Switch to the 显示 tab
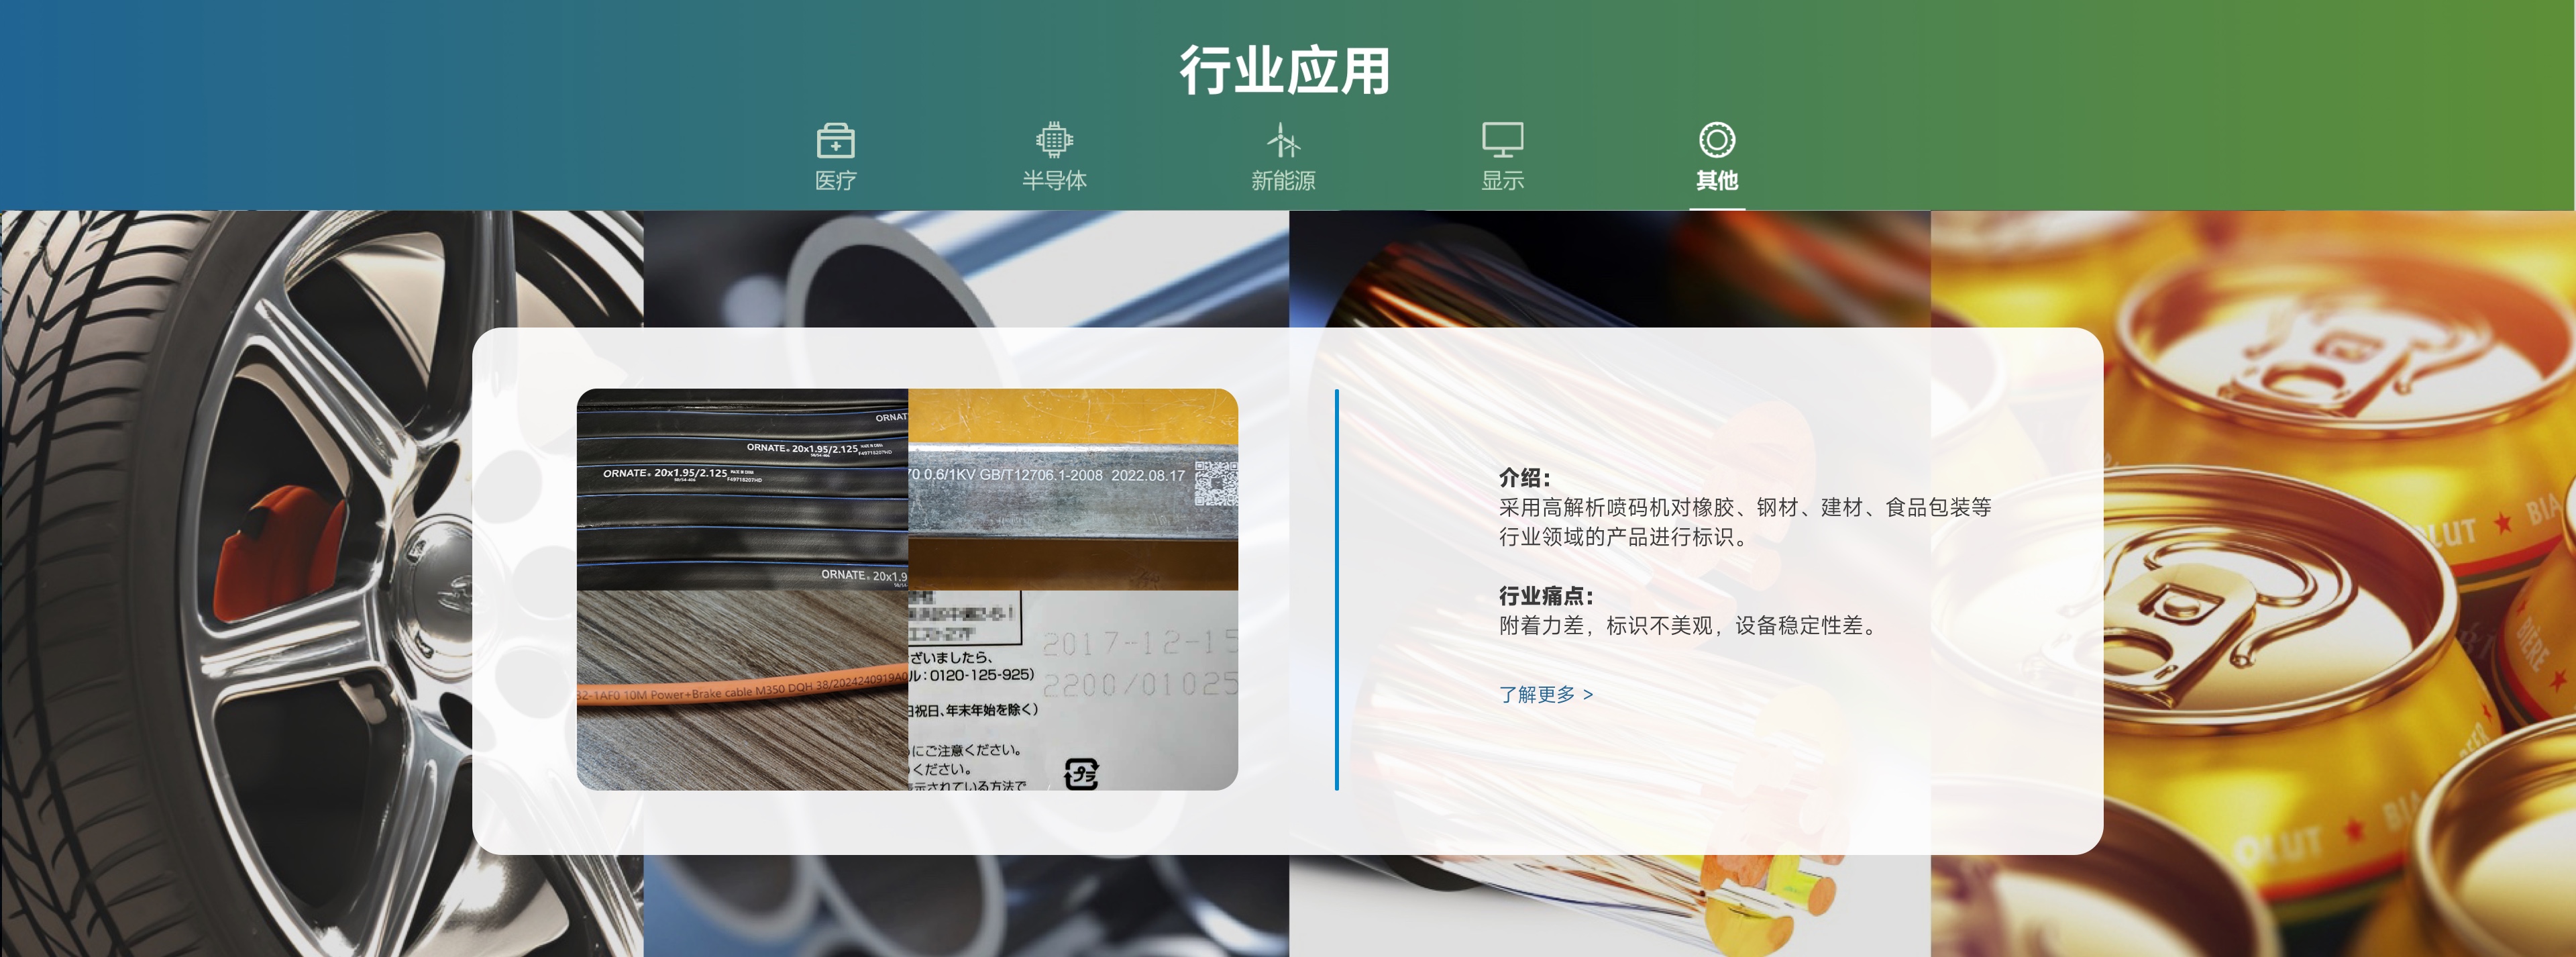Viewport: 2576px width, 957px height. (1502, 180)
